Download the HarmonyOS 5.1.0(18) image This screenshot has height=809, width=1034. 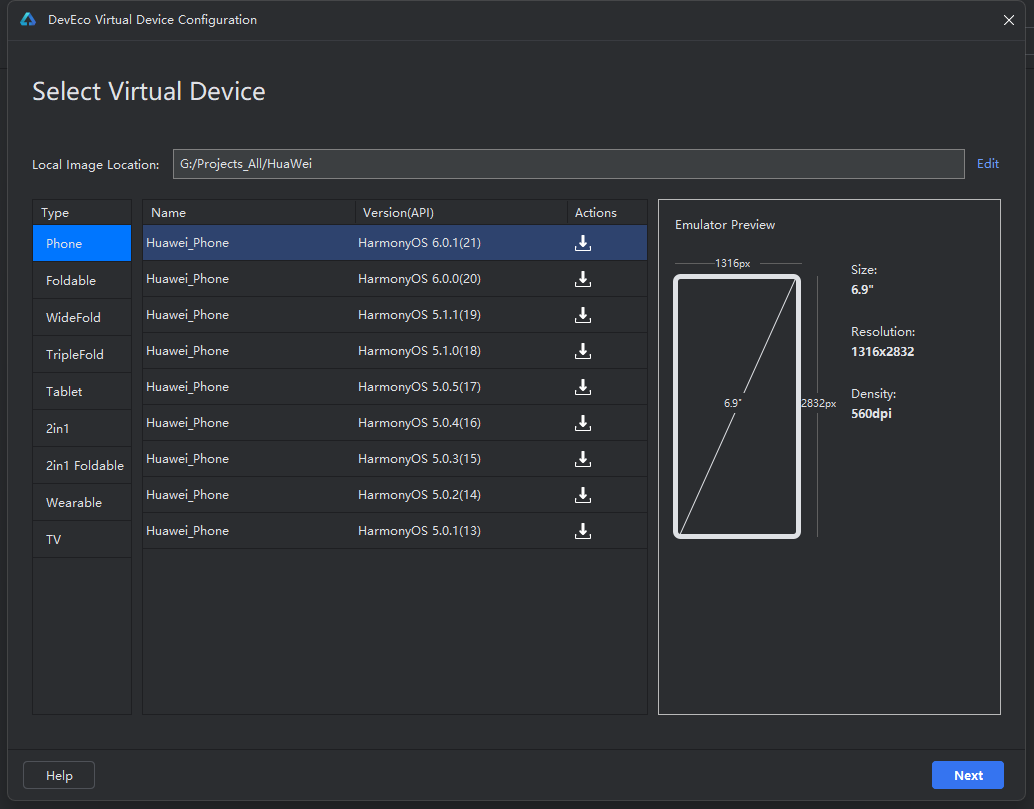tap(582, 351)
